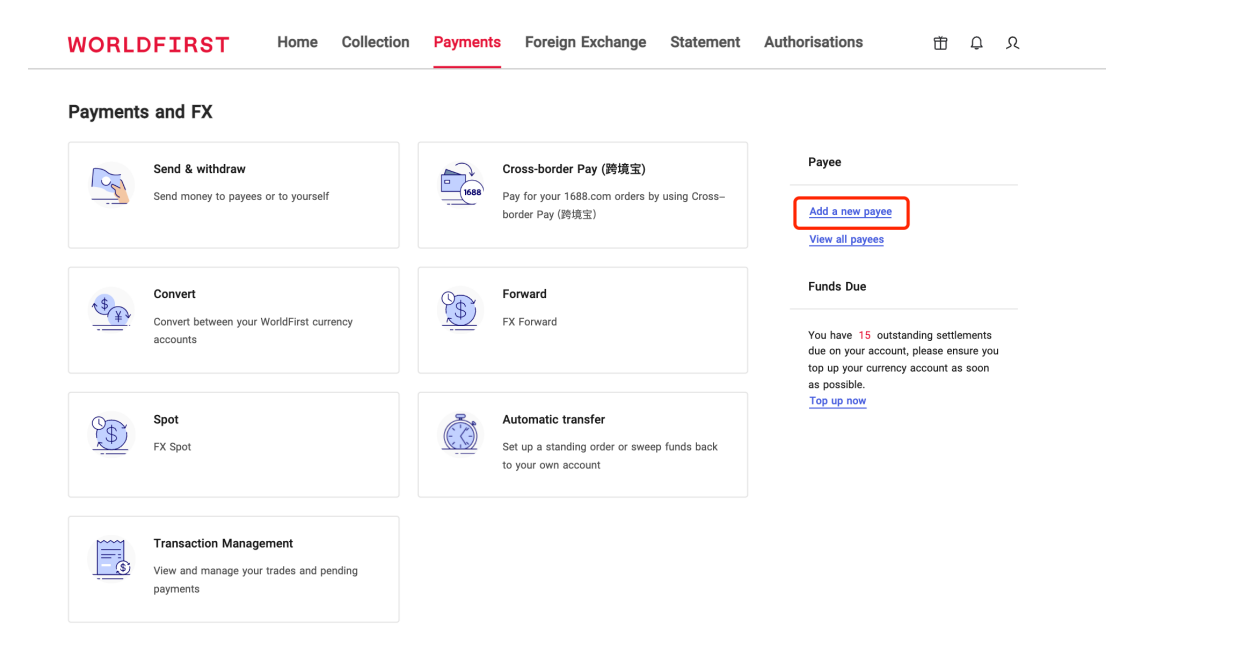
Task: Click the Automatic transfer stopwatch icon
Action: point(461,435)
